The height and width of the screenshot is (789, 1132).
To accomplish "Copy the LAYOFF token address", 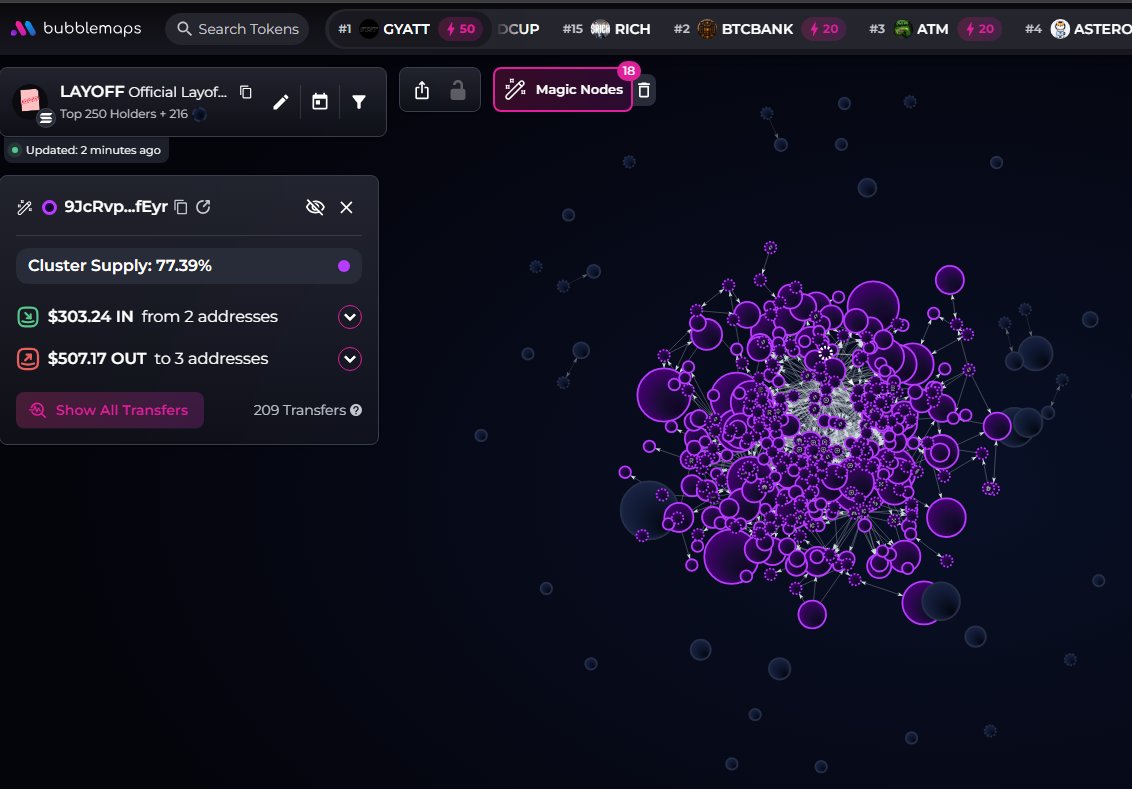I will (x=246, y=92).
